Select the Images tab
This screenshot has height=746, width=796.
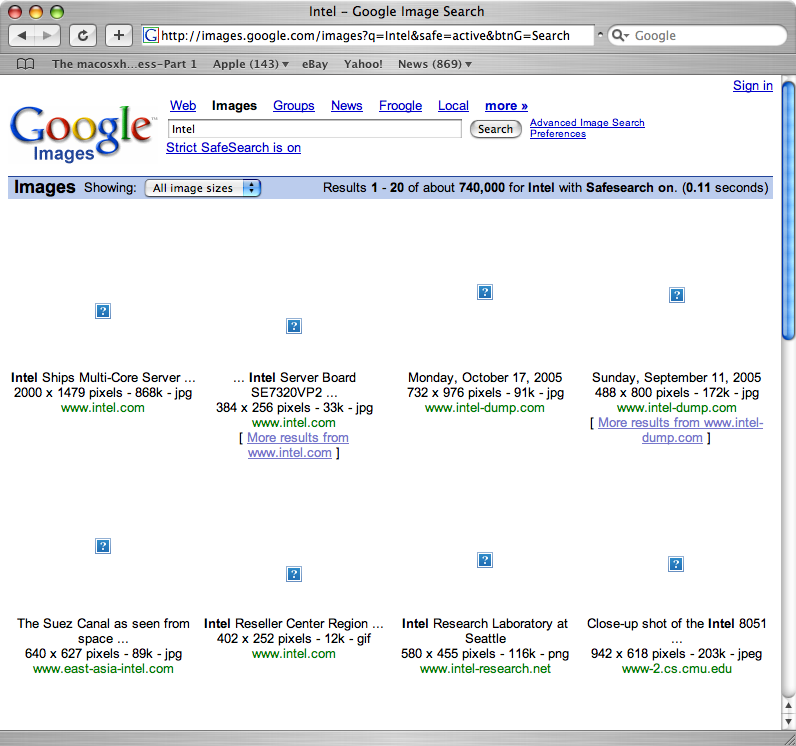pos(234,106)
